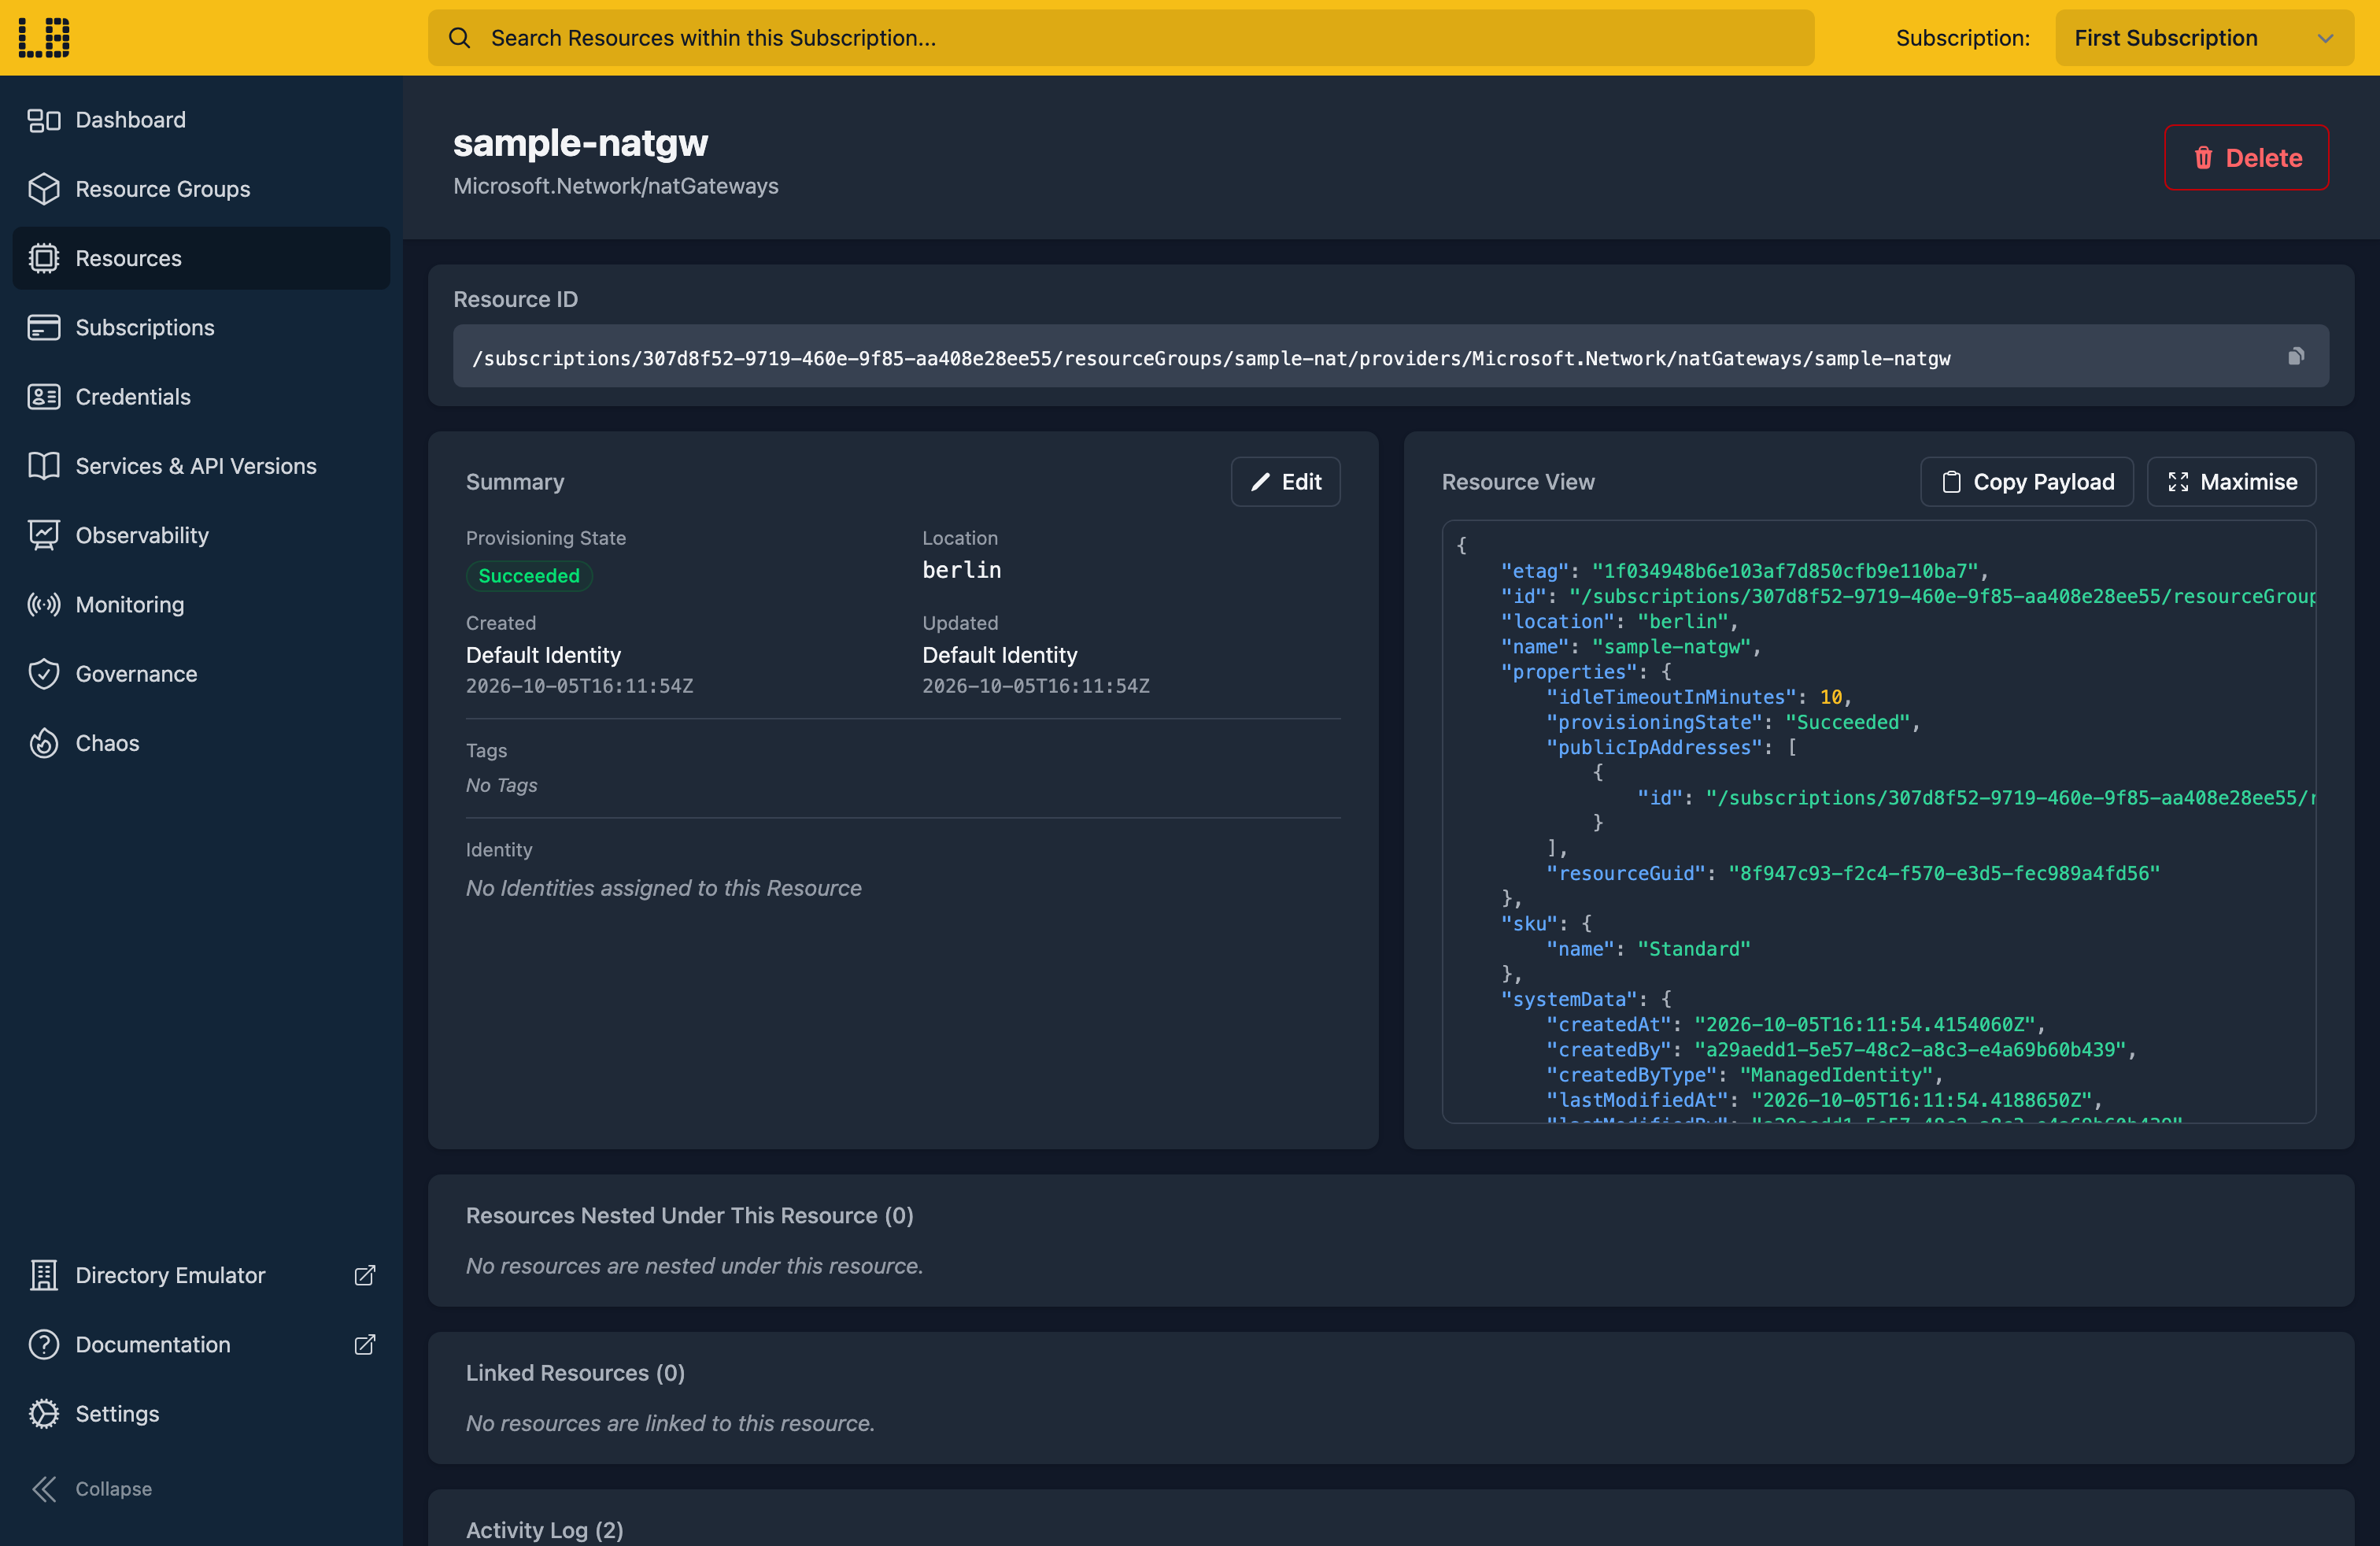Click the Subscriptions card icon
Viewport: 2380px width, 1546px height.
44,327
